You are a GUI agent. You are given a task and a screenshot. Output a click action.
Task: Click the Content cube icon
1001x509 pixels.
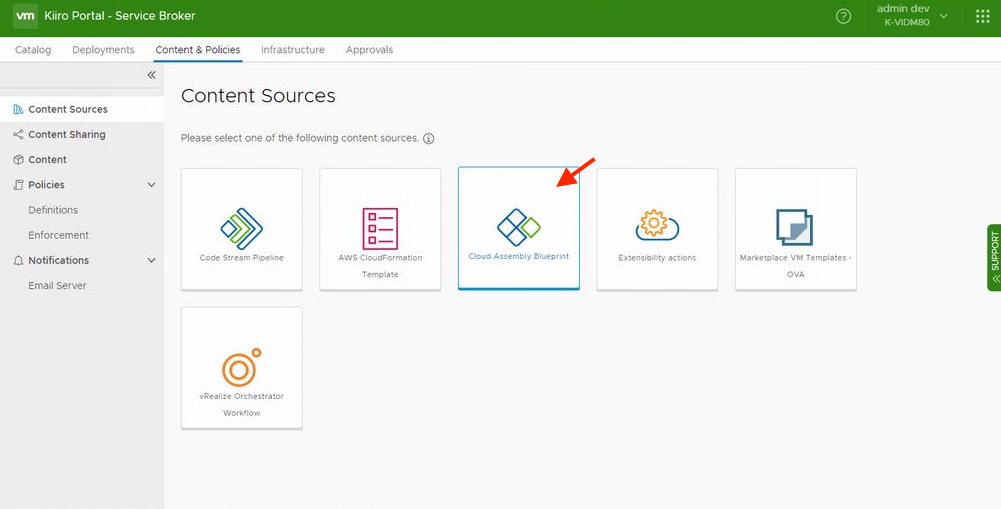18,160
